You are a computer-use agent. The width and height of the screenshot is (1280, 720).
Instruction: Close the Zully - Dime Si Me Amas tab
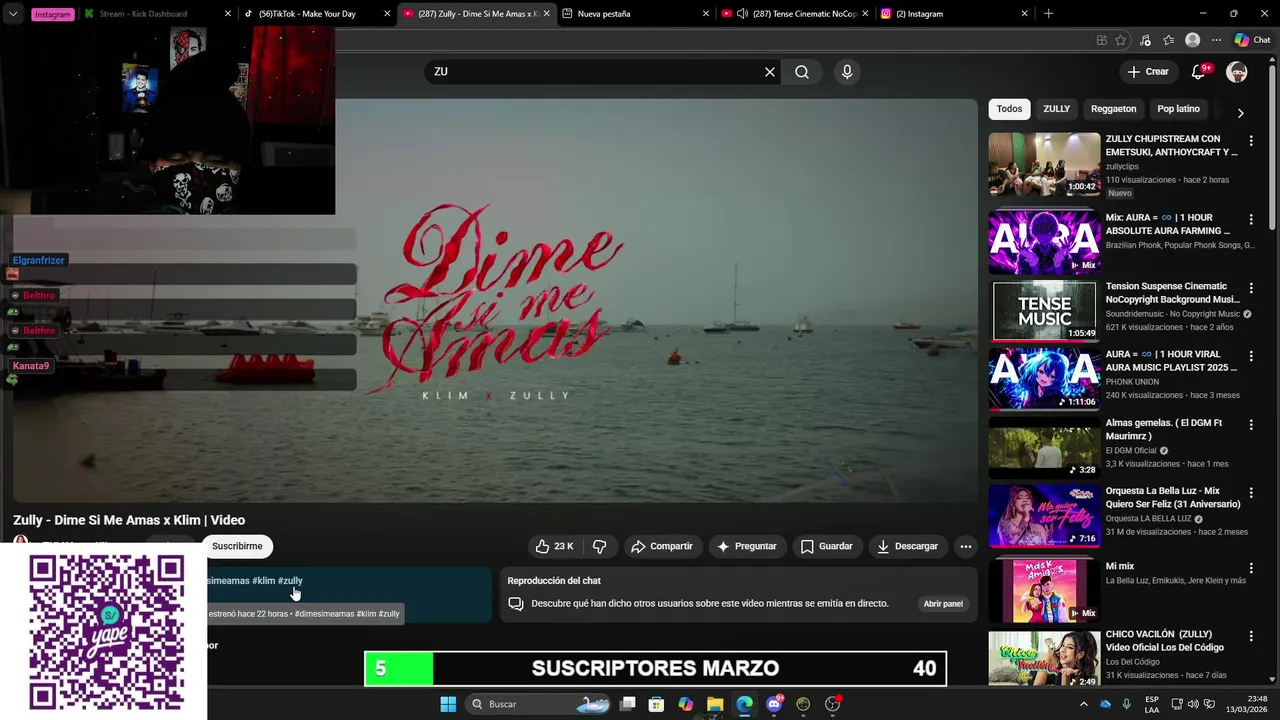point(546,14)
